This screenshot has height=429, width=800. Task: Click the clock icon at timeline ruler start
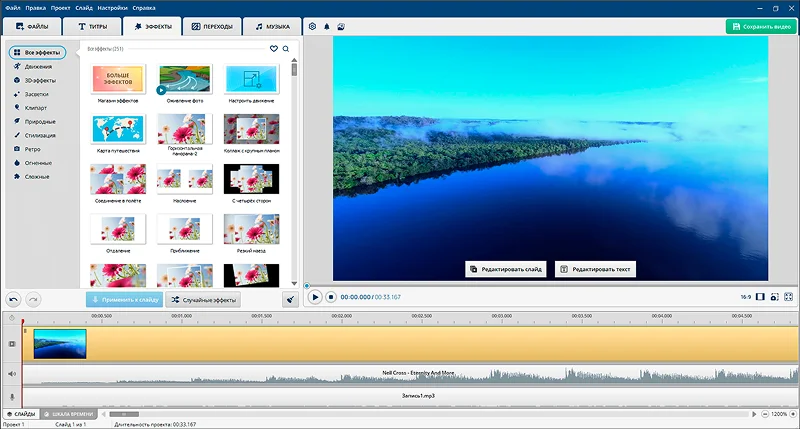pyautogui.click(x=12, y=318)
